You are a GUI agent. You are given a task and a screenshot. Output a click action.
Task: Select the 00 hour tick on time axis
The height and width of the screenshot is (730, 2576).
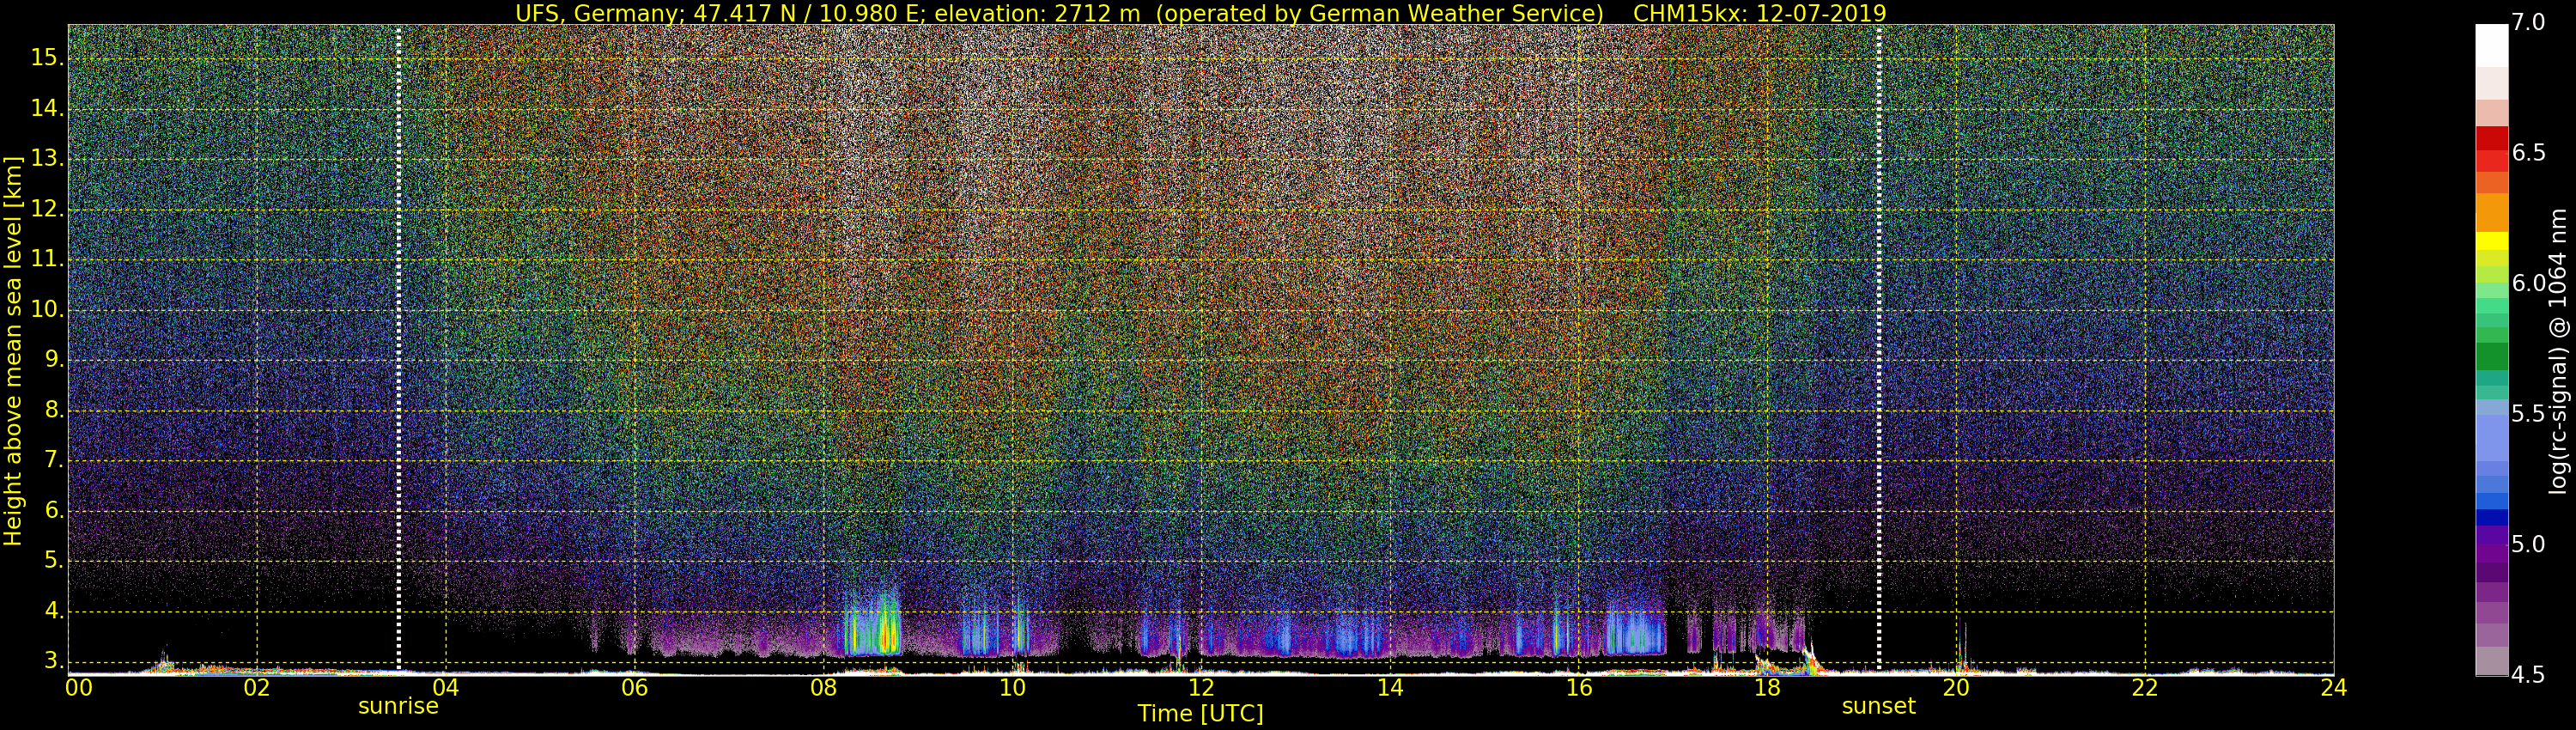pos(78,688)
